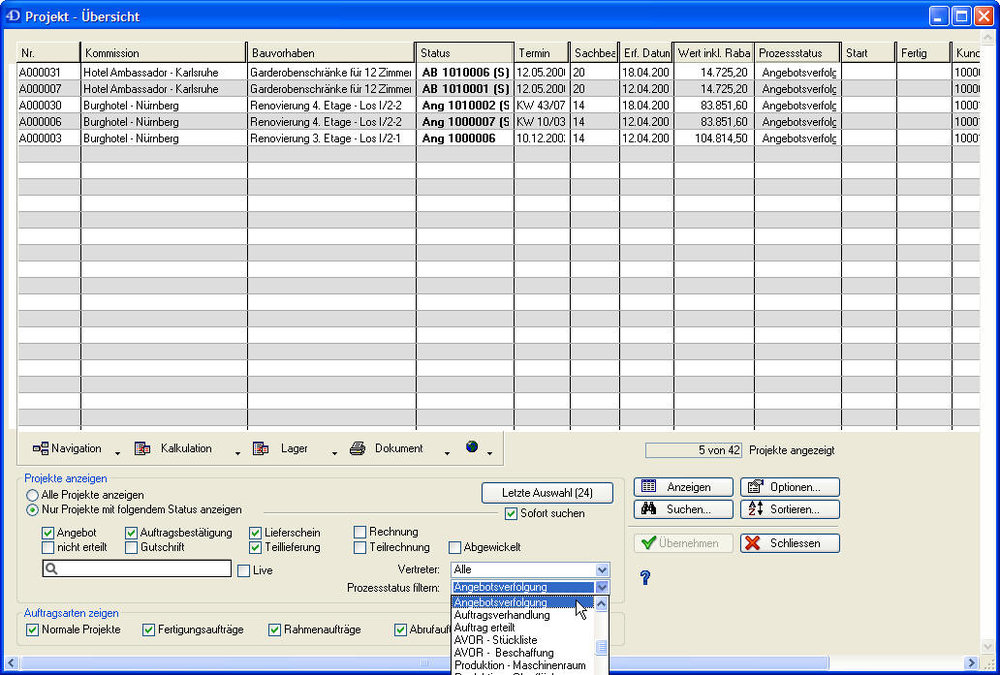Enable the Abgewickelt checkbox

point(455,547)
